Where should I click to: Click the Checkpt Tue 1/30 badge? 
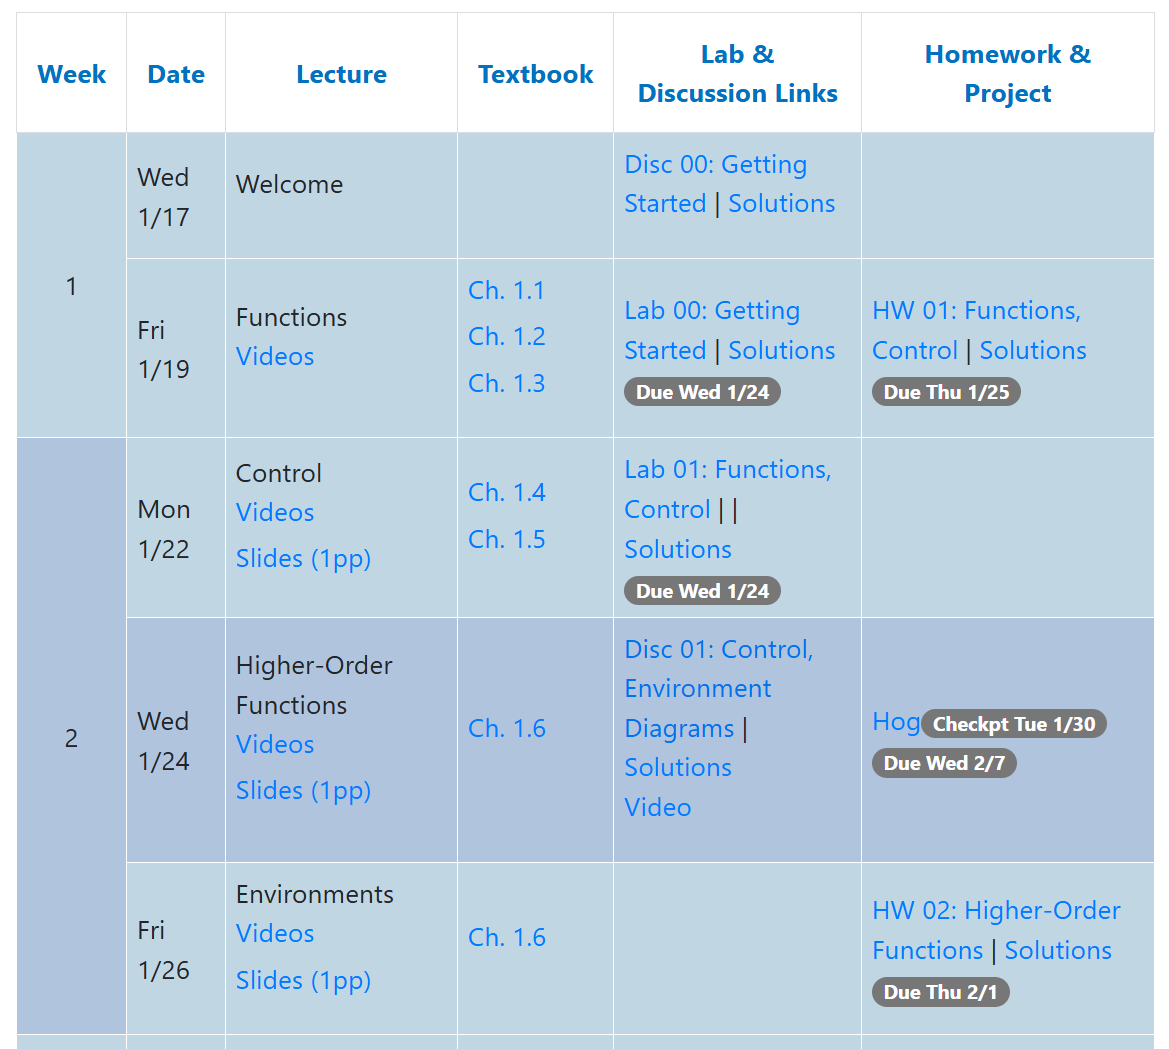tap(1014, 724)
